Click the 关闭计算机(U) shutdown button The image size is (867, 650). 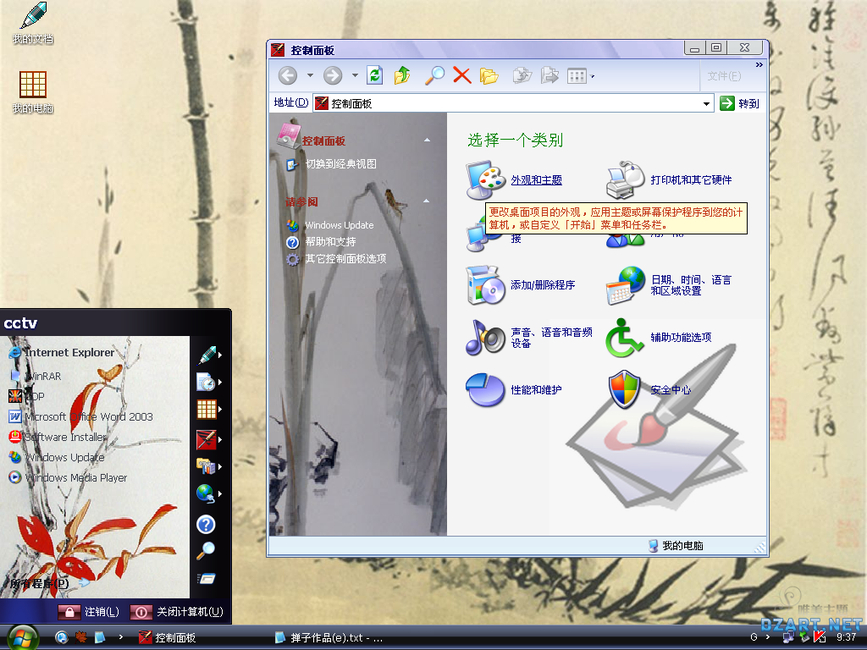pos(177,612)
